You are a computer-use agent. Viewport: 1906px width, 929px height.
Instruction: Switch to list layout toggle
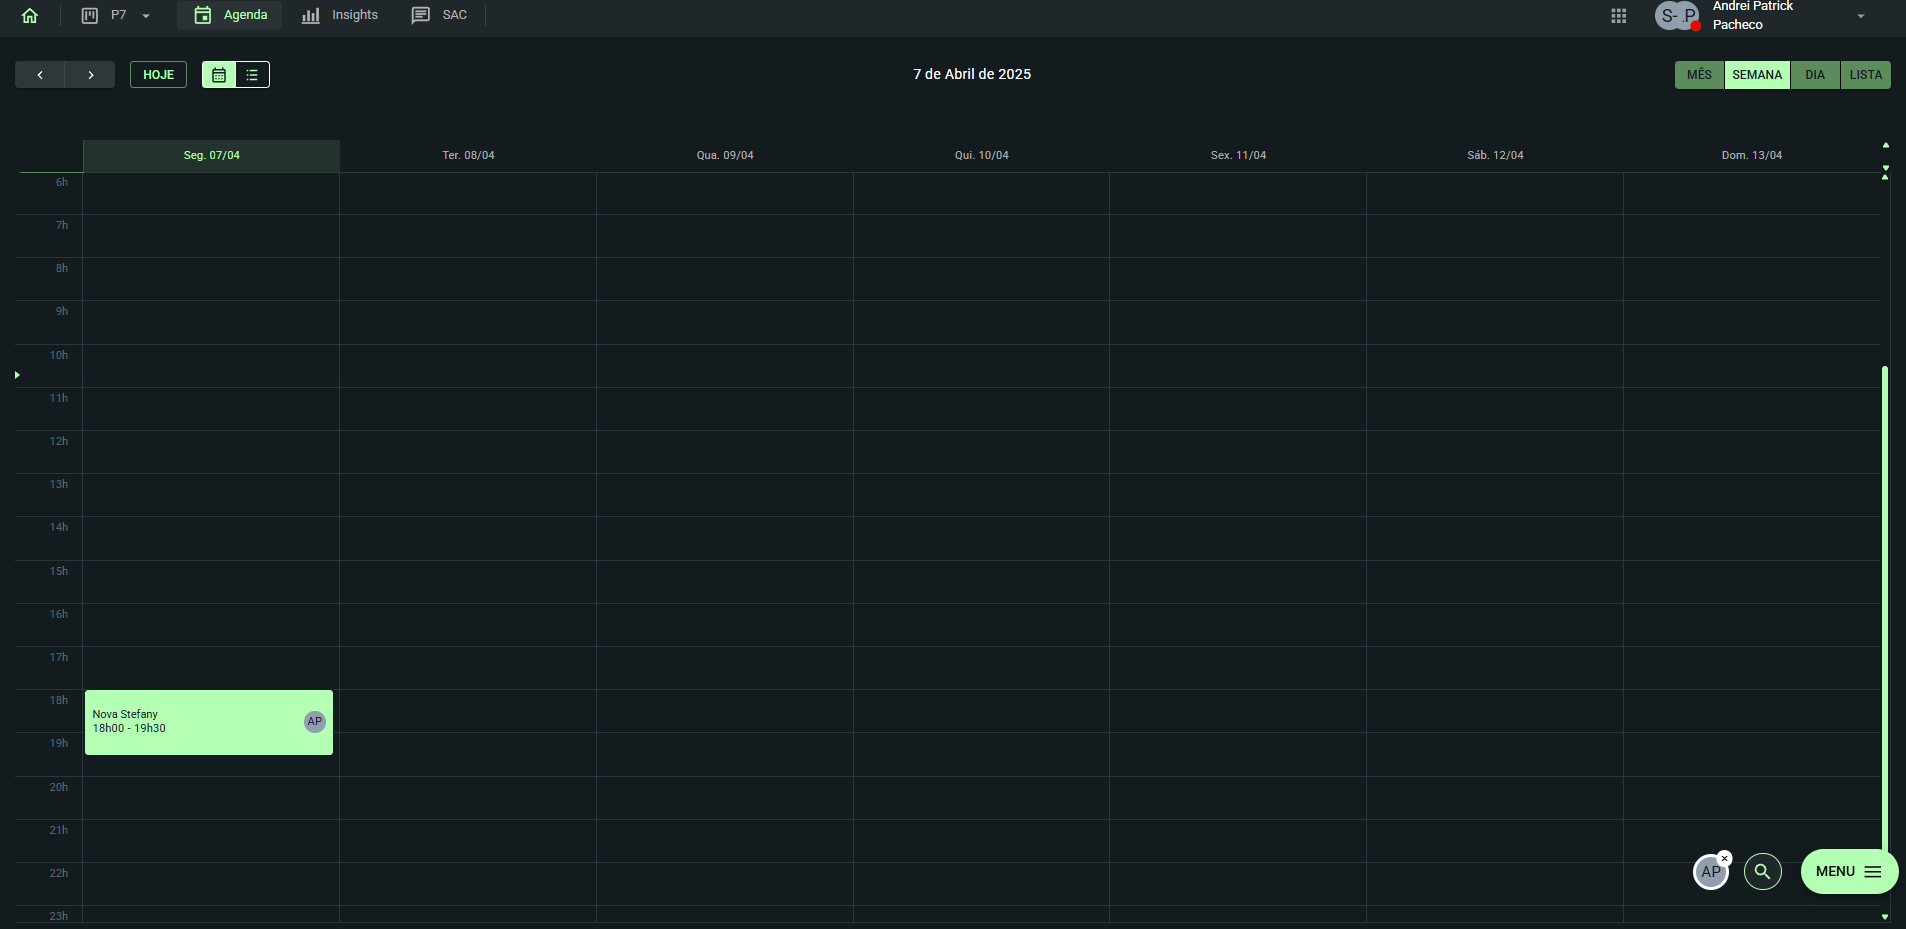(x=252, y=75)
